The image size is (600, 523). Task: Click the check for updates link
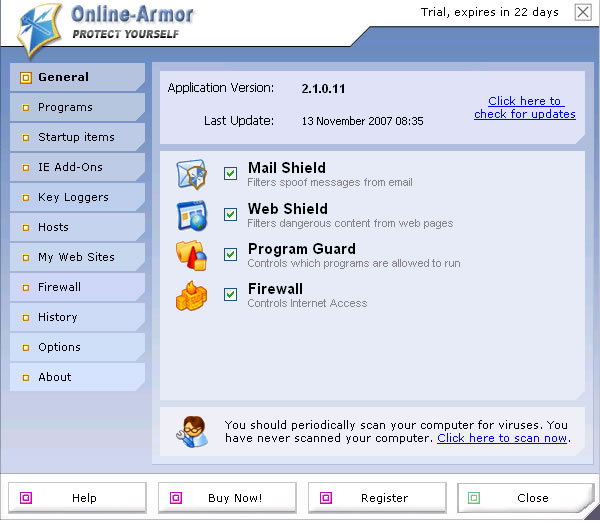pyautogui.click(x=525, y=108)
